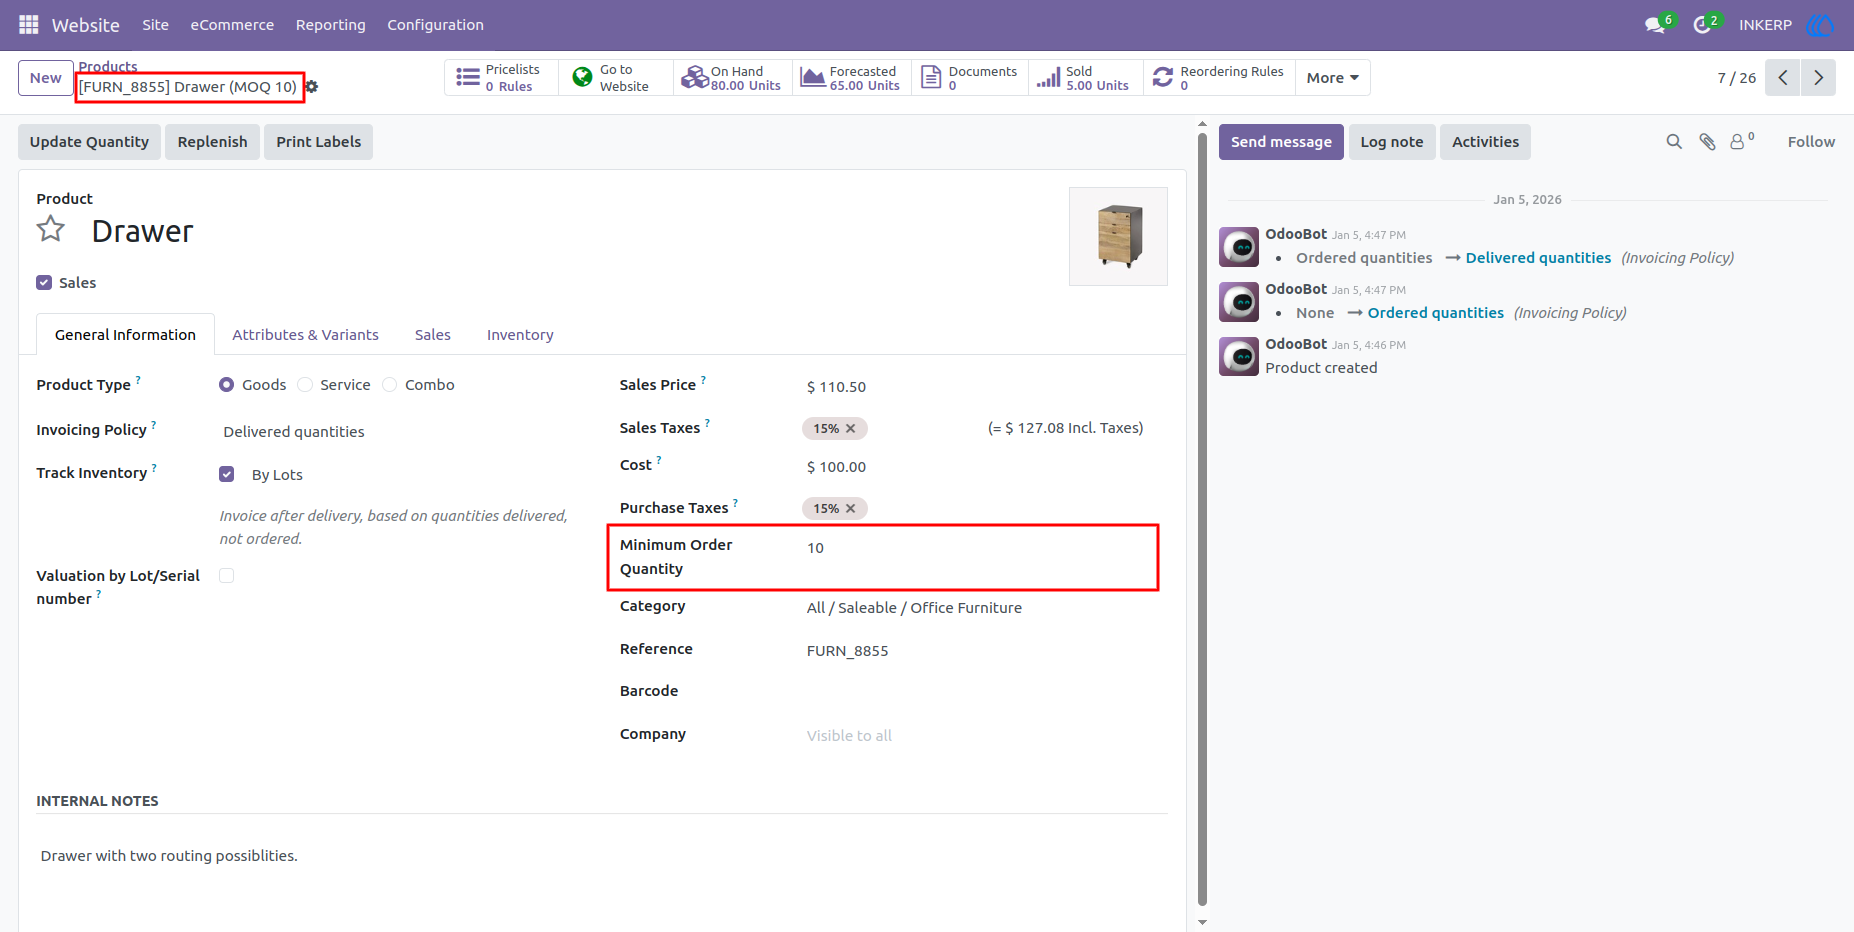Go to next product record arrow
1854x932 pixels.
coord(1818,78)
